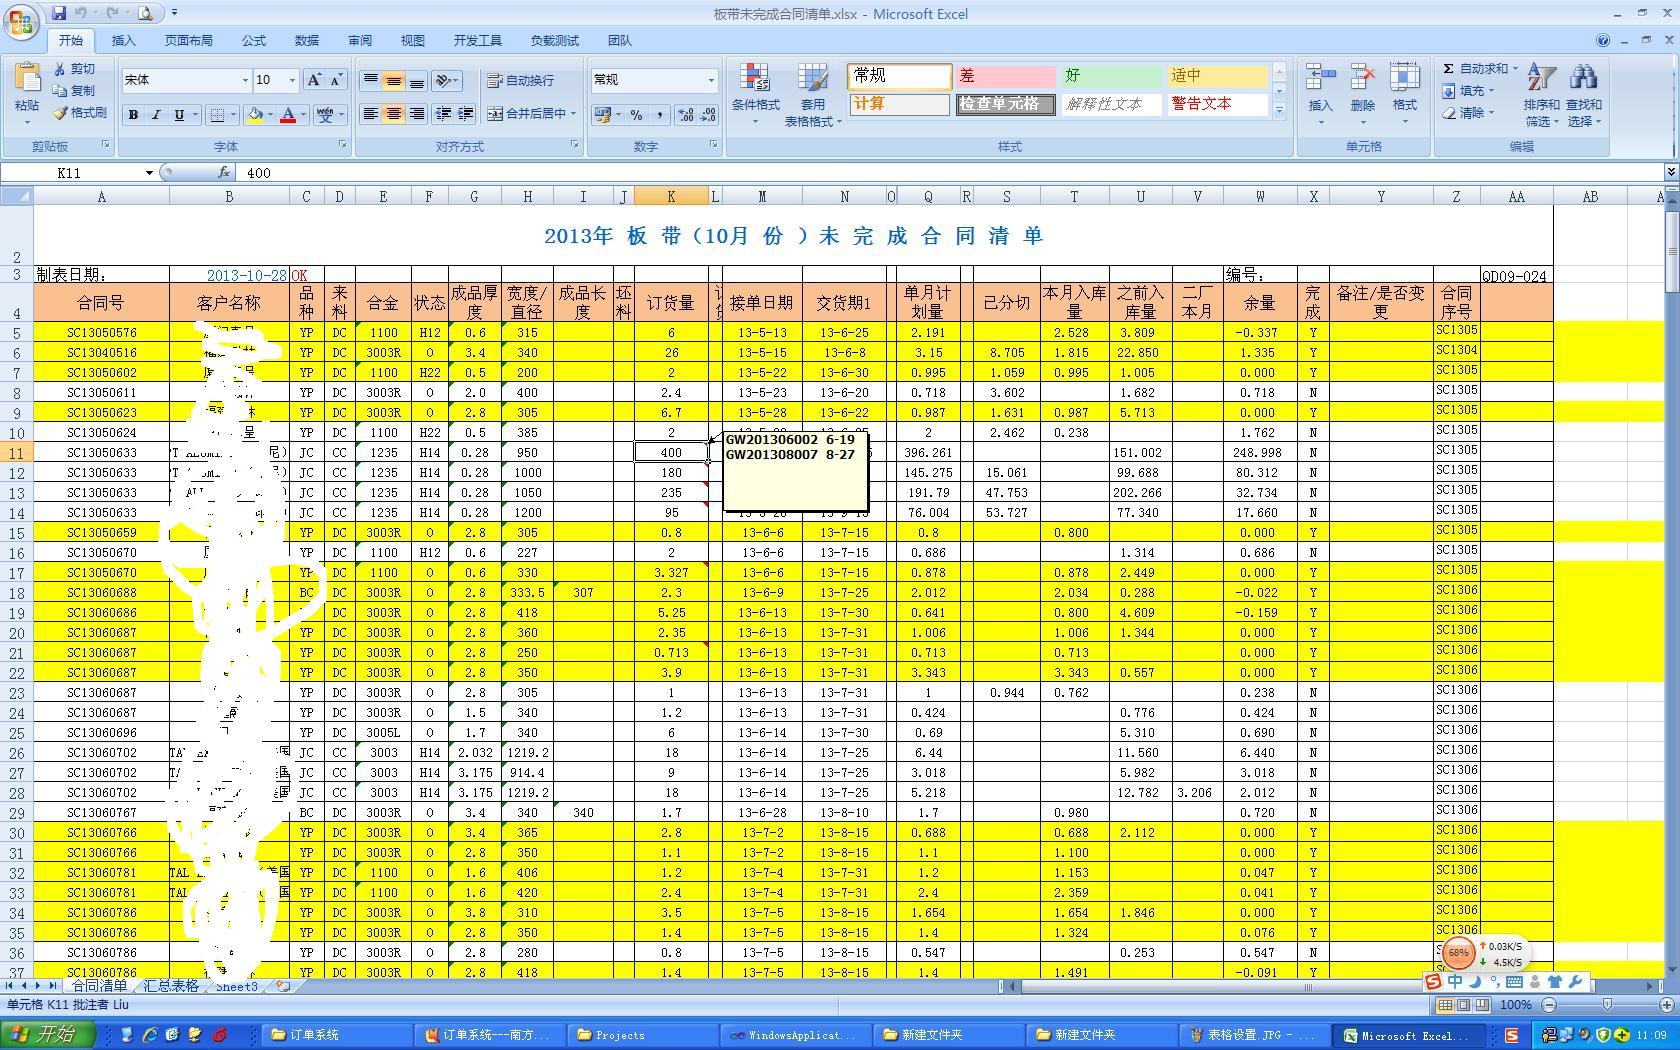Switch to the 数据 ribbon tab

[x=306, y=41]
